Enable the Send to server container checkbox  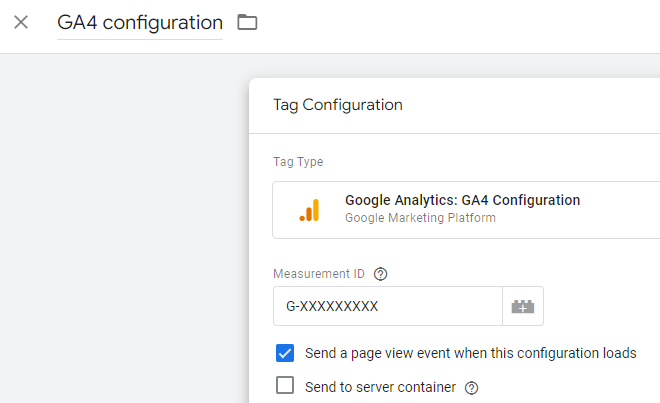point(285,385)
